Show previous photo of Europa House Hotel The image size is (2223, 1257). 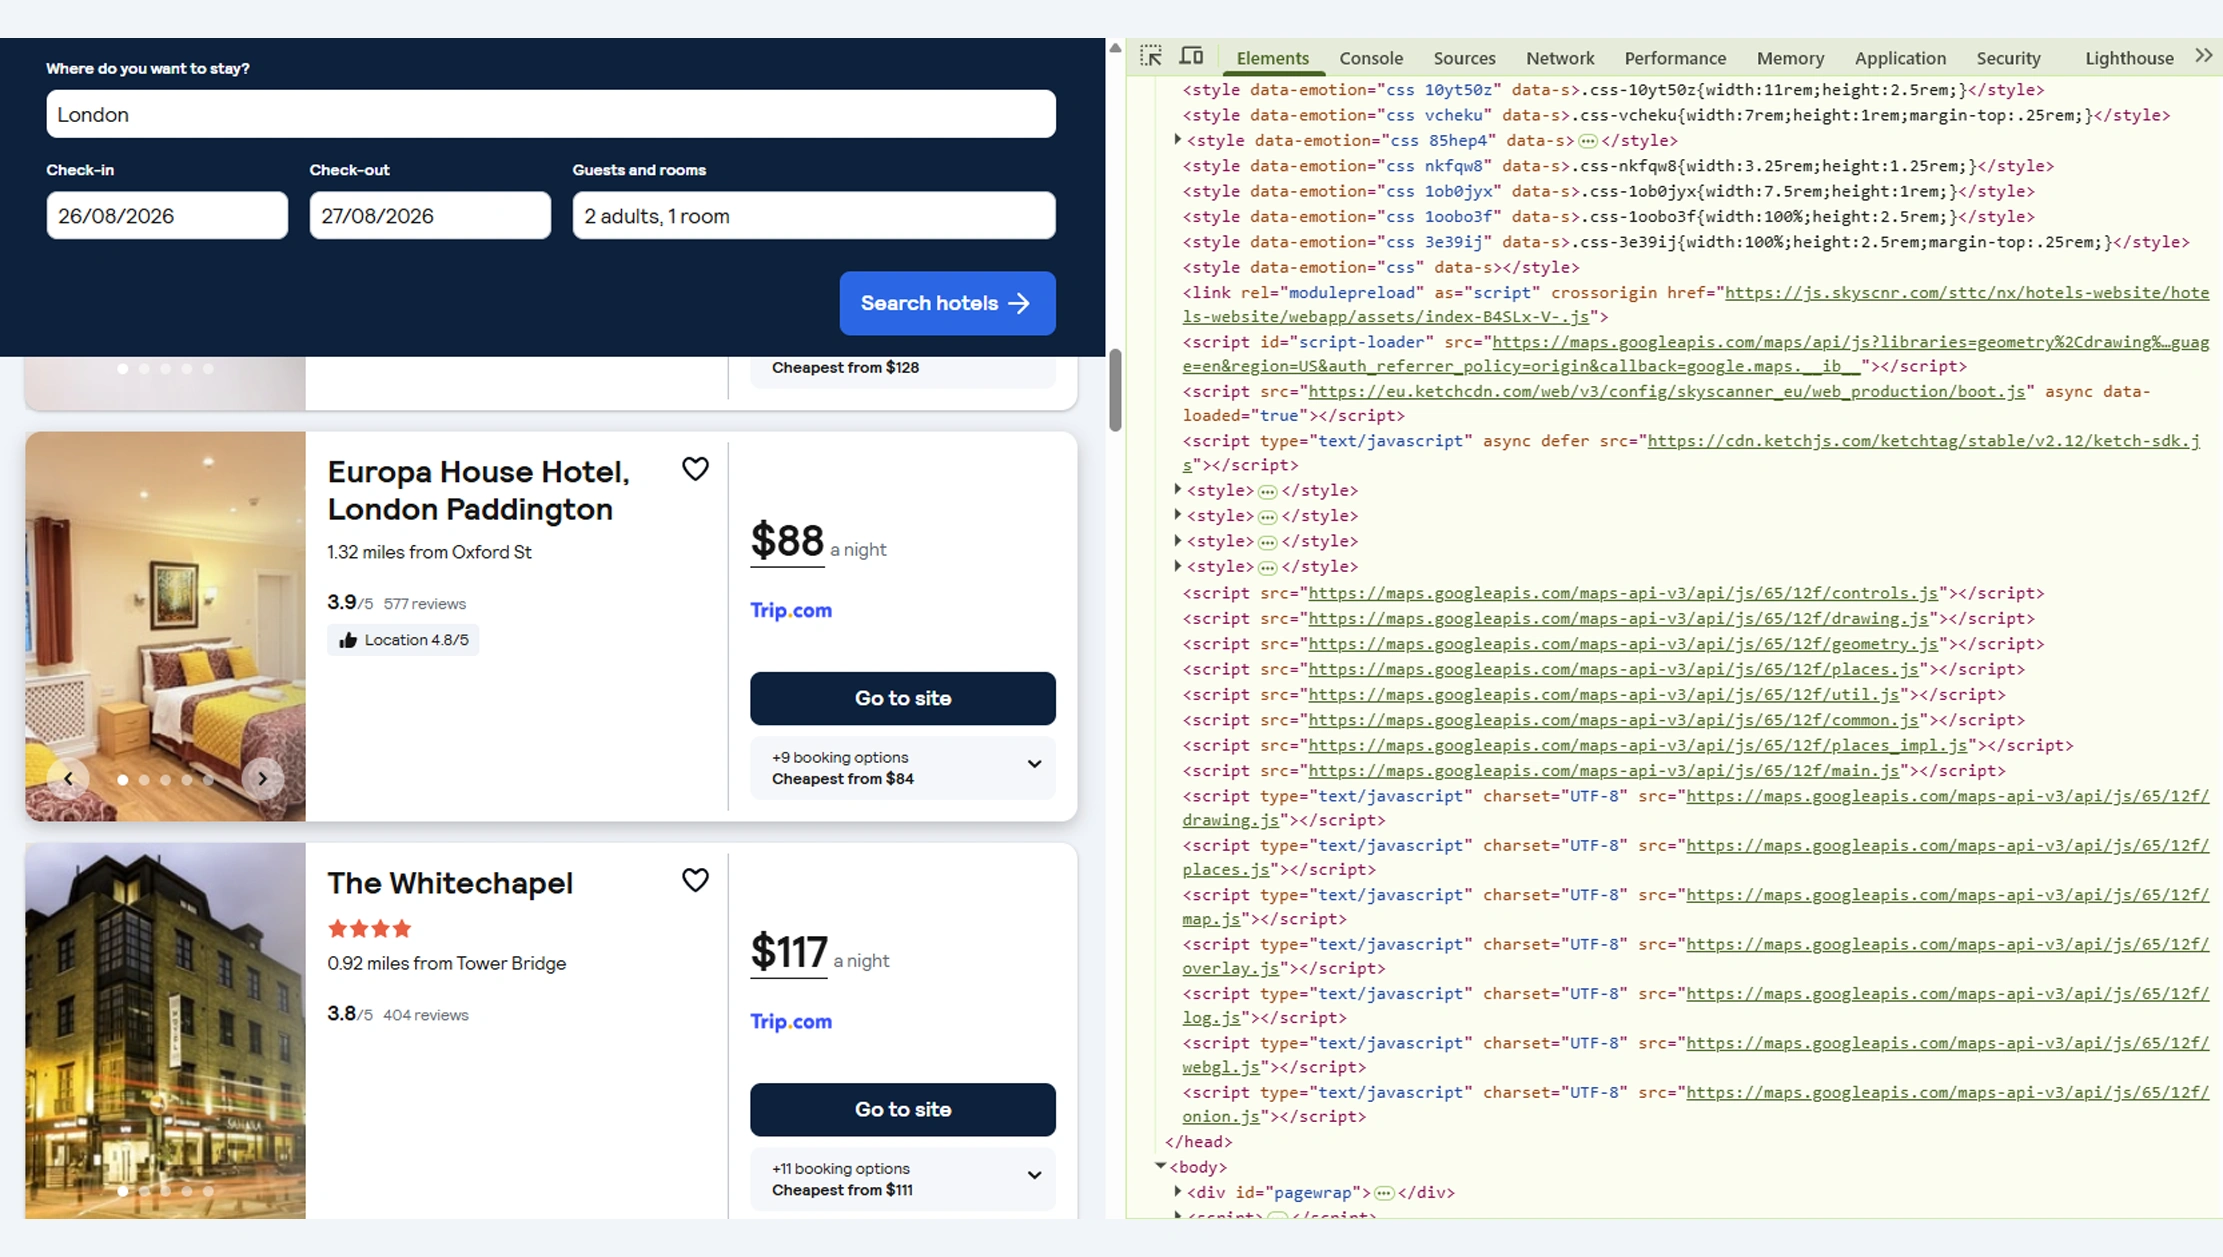pyautogui.click(x=68, y=778)
